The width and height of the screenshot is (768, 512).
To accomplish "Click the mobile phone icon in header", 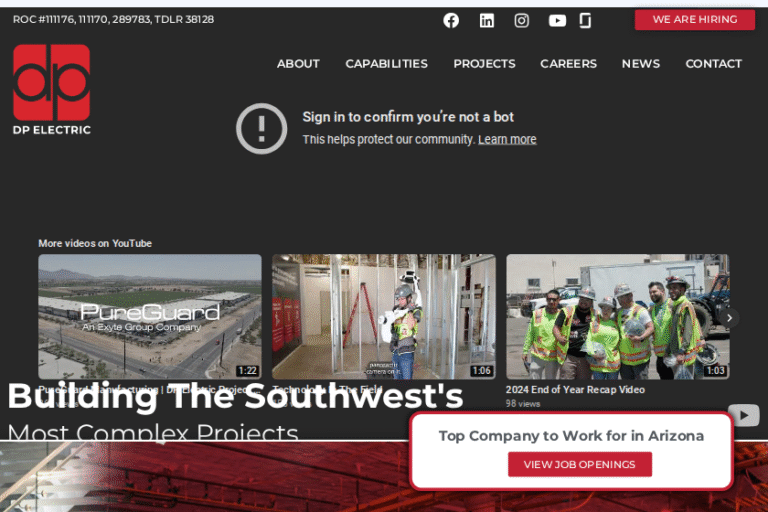I will [585, 20].
